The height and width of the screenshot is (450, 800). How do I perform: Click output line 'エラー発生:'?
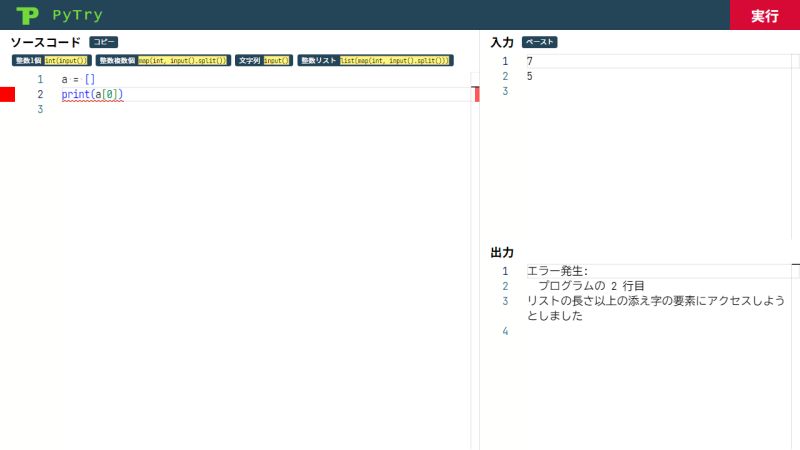coord(557,271)
